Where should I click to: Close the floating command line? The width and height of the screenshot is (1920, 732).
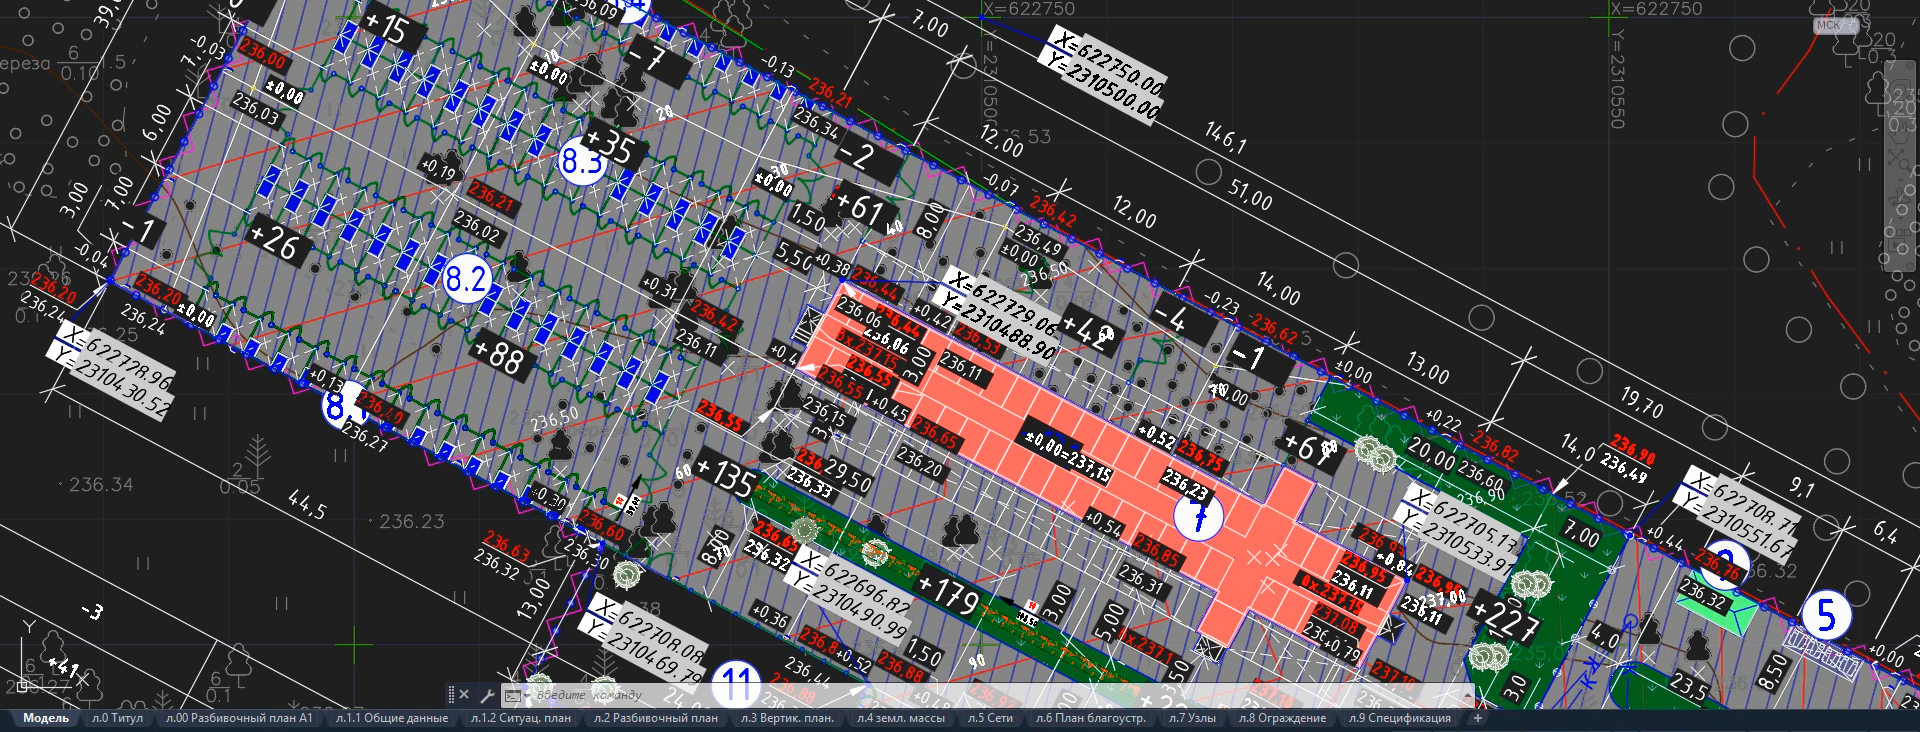pos(464,695)
